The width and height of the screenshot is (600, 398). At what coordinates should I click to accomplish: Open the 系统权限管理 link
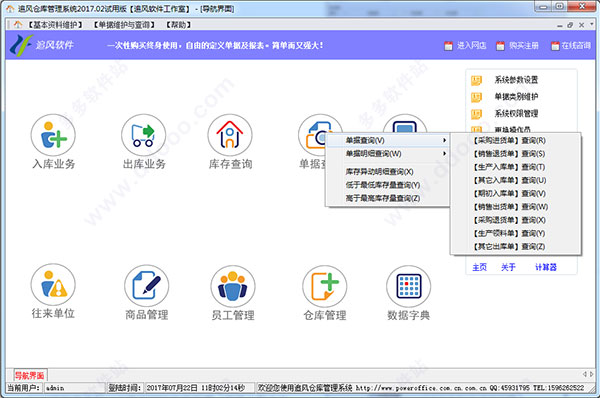(516, 114)
